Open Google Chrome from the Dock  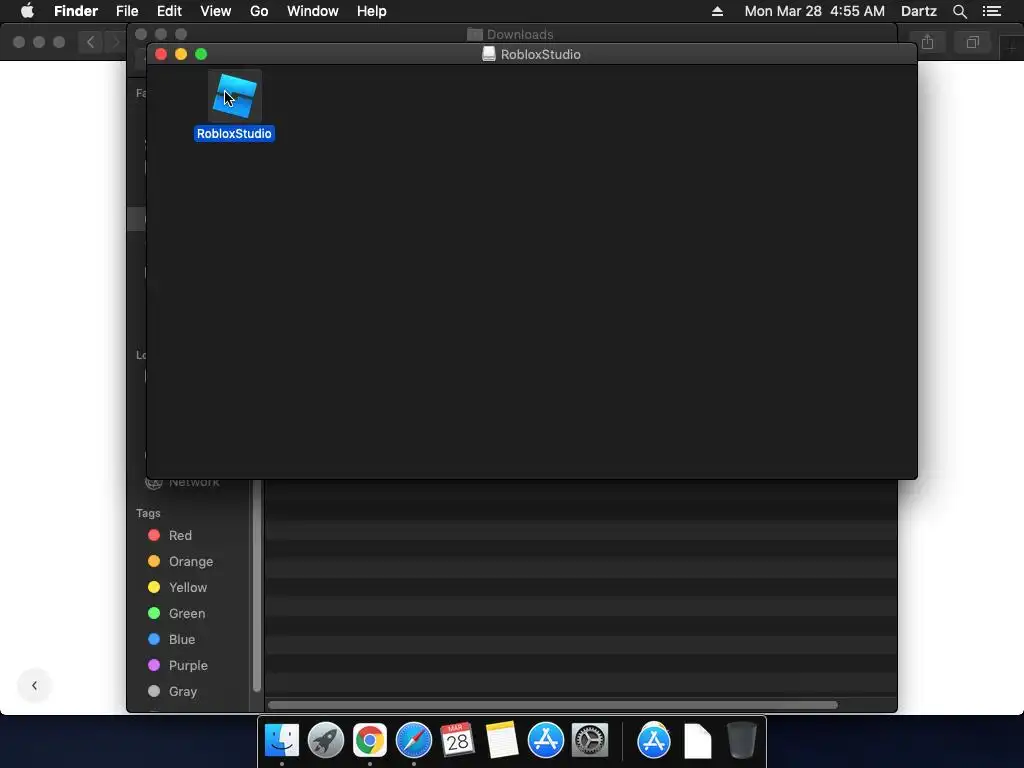tap(370, 740)
